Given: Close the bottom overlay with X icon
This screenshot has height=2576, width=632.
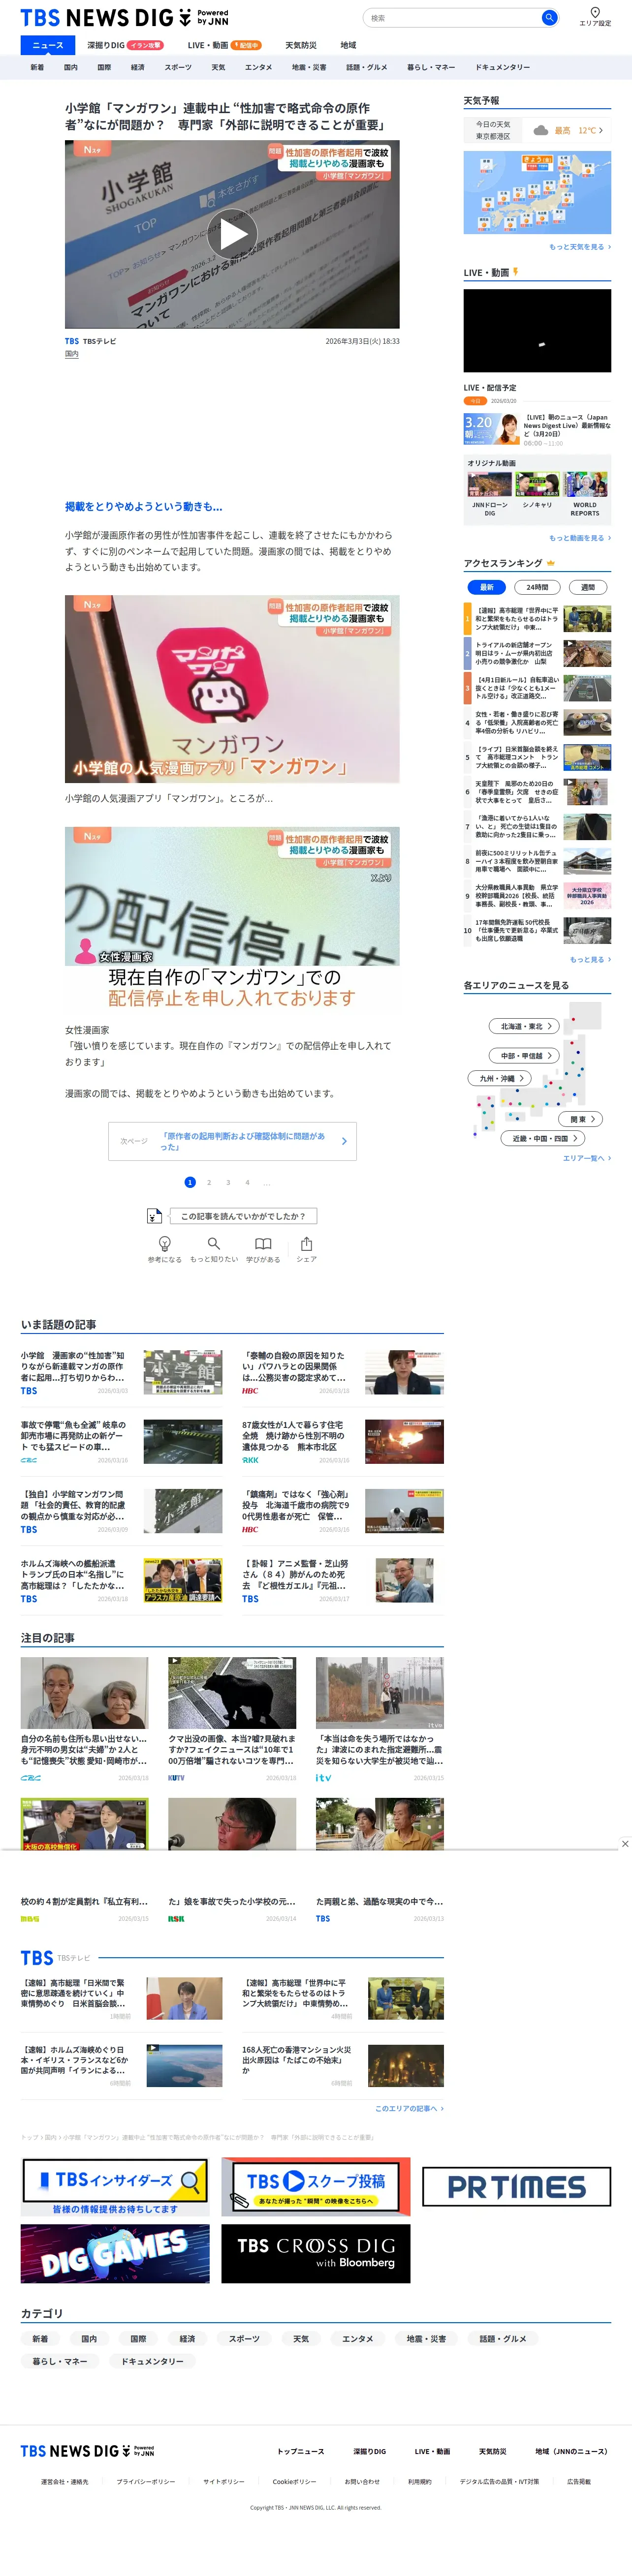Looking at the screenshot, I should tap(625, 1843).
